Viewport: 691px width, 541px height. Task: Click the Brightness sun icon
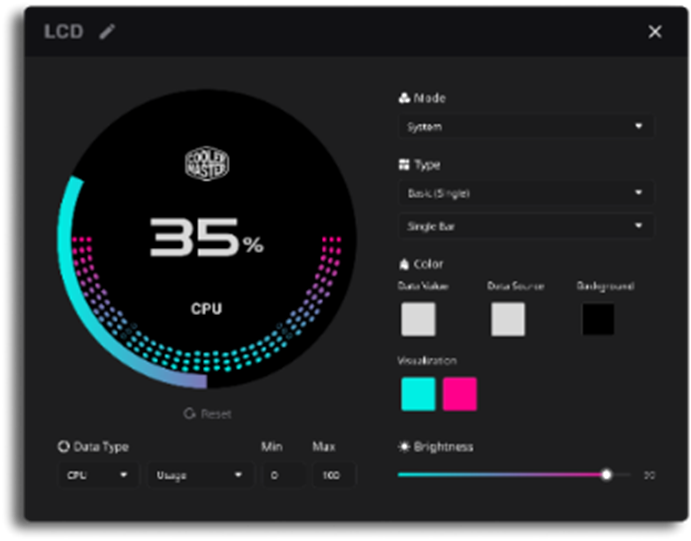403,446
